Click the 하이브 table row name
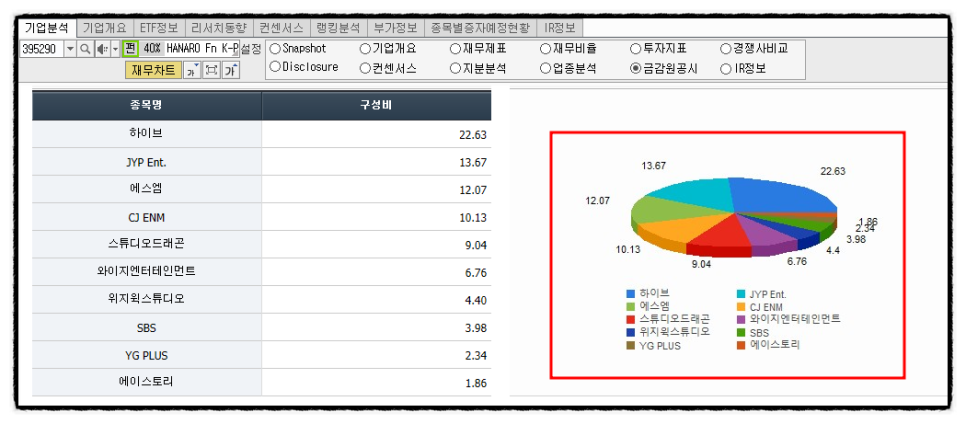 [x=147, y=134]
